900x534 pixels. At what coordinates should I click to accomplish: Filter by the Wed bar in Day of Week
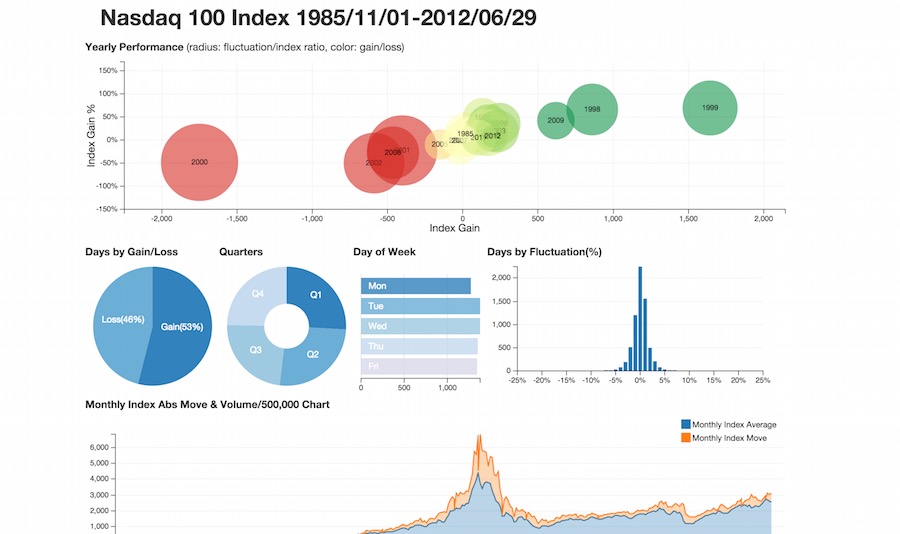[420, 326]
